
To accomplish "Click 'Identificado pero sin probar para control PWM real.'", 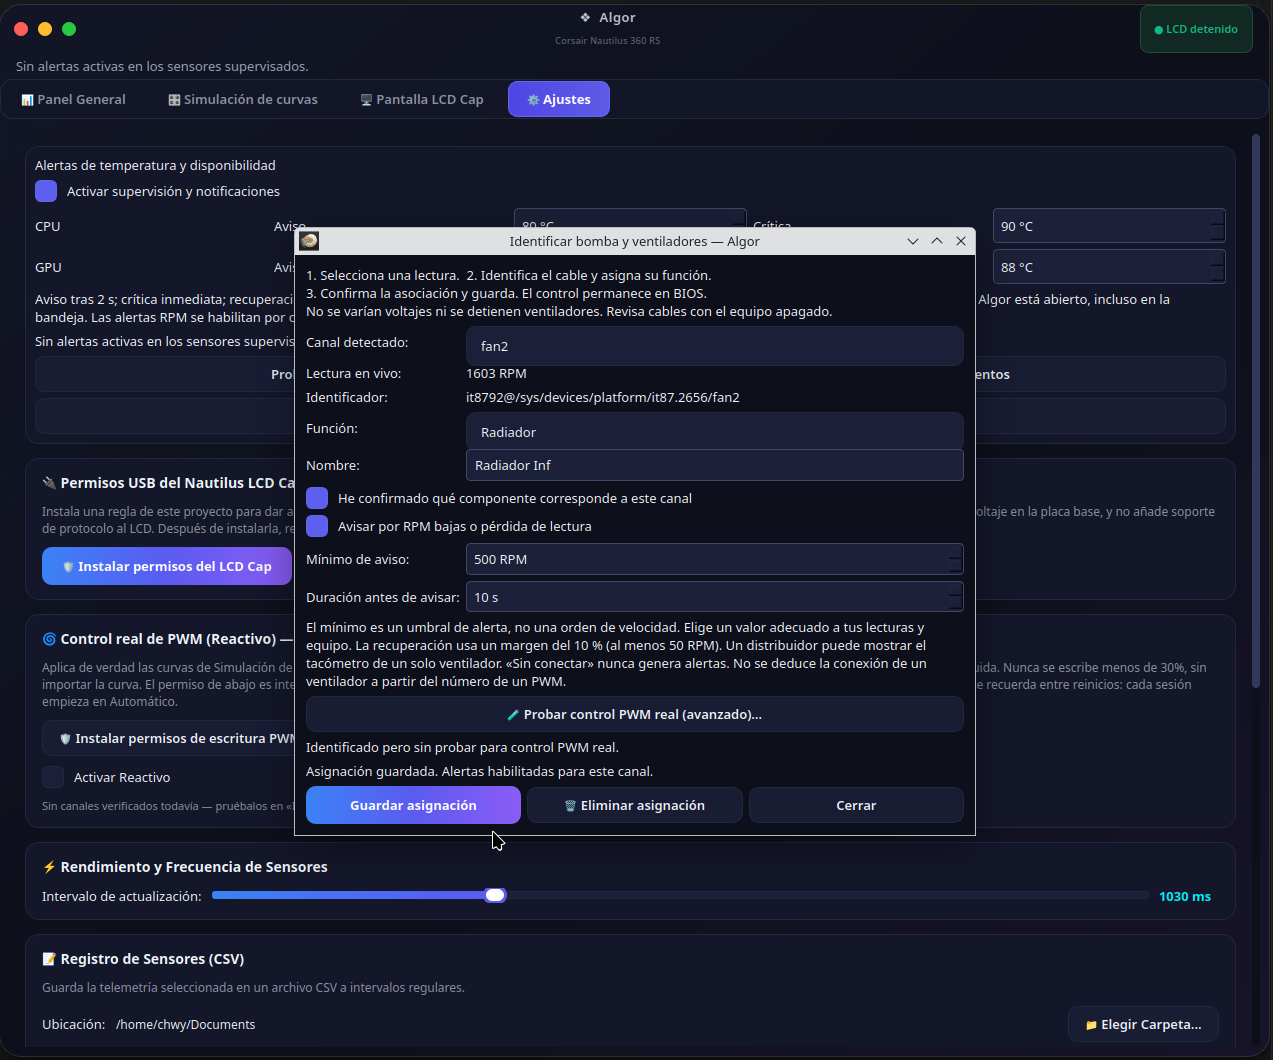I will click(462, 747).
